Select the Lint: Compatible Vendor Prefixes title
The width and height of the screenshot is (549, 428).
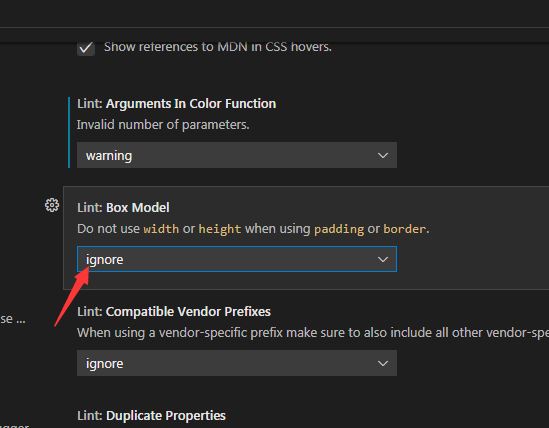point(174,312)
